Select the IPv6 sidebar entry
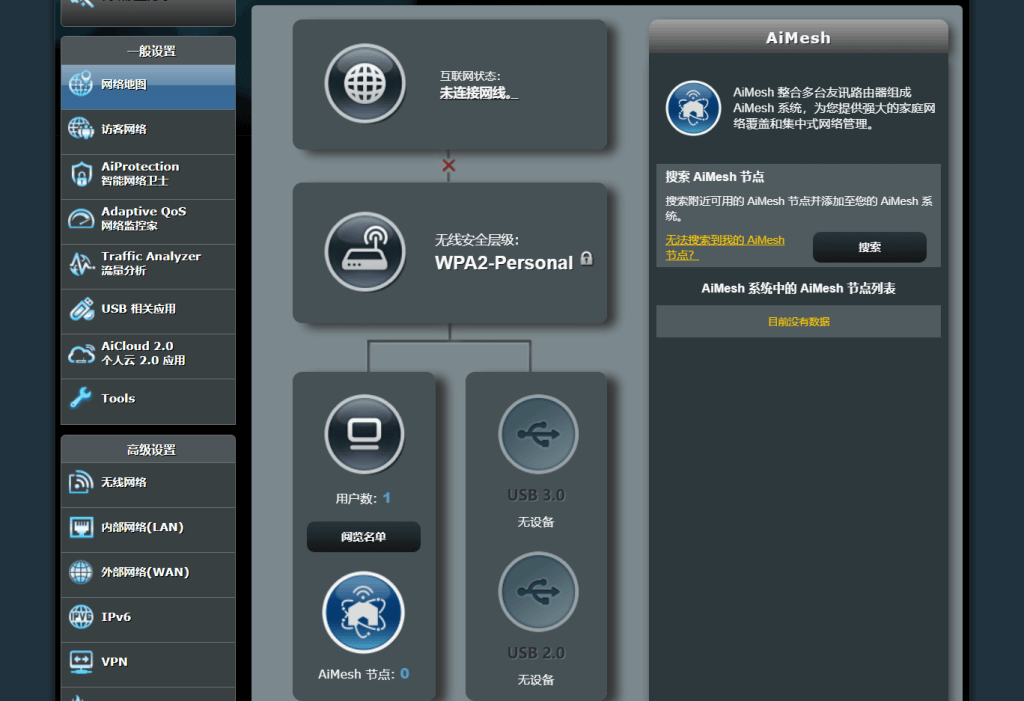The image size is (1024, 701). (x=148, y=617)
